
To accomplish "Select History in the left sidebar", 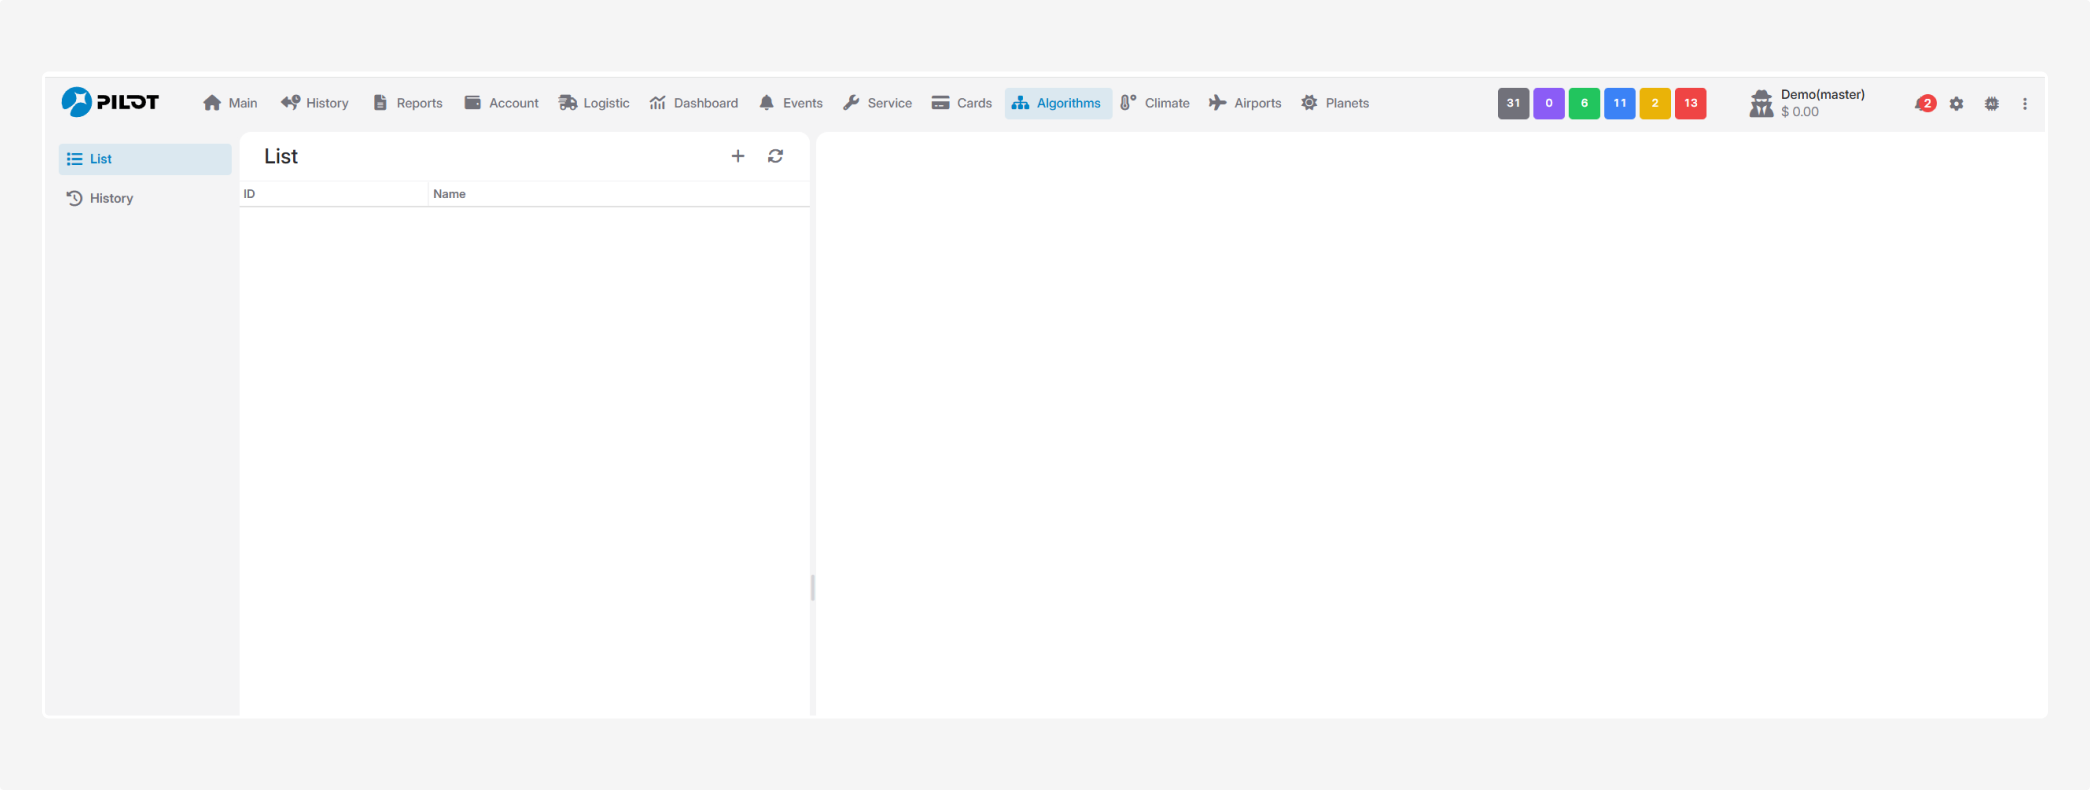I will 111,198.
